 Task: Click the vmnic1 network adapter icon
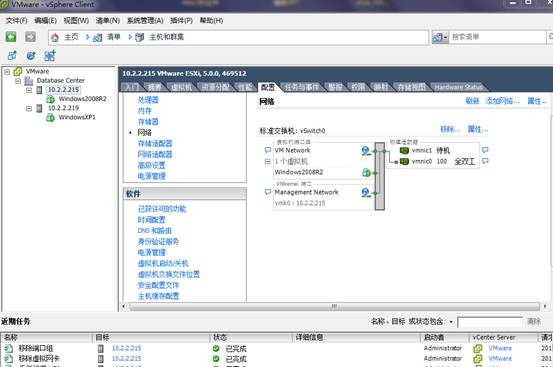pyautogui.click(x=404, y=151)
